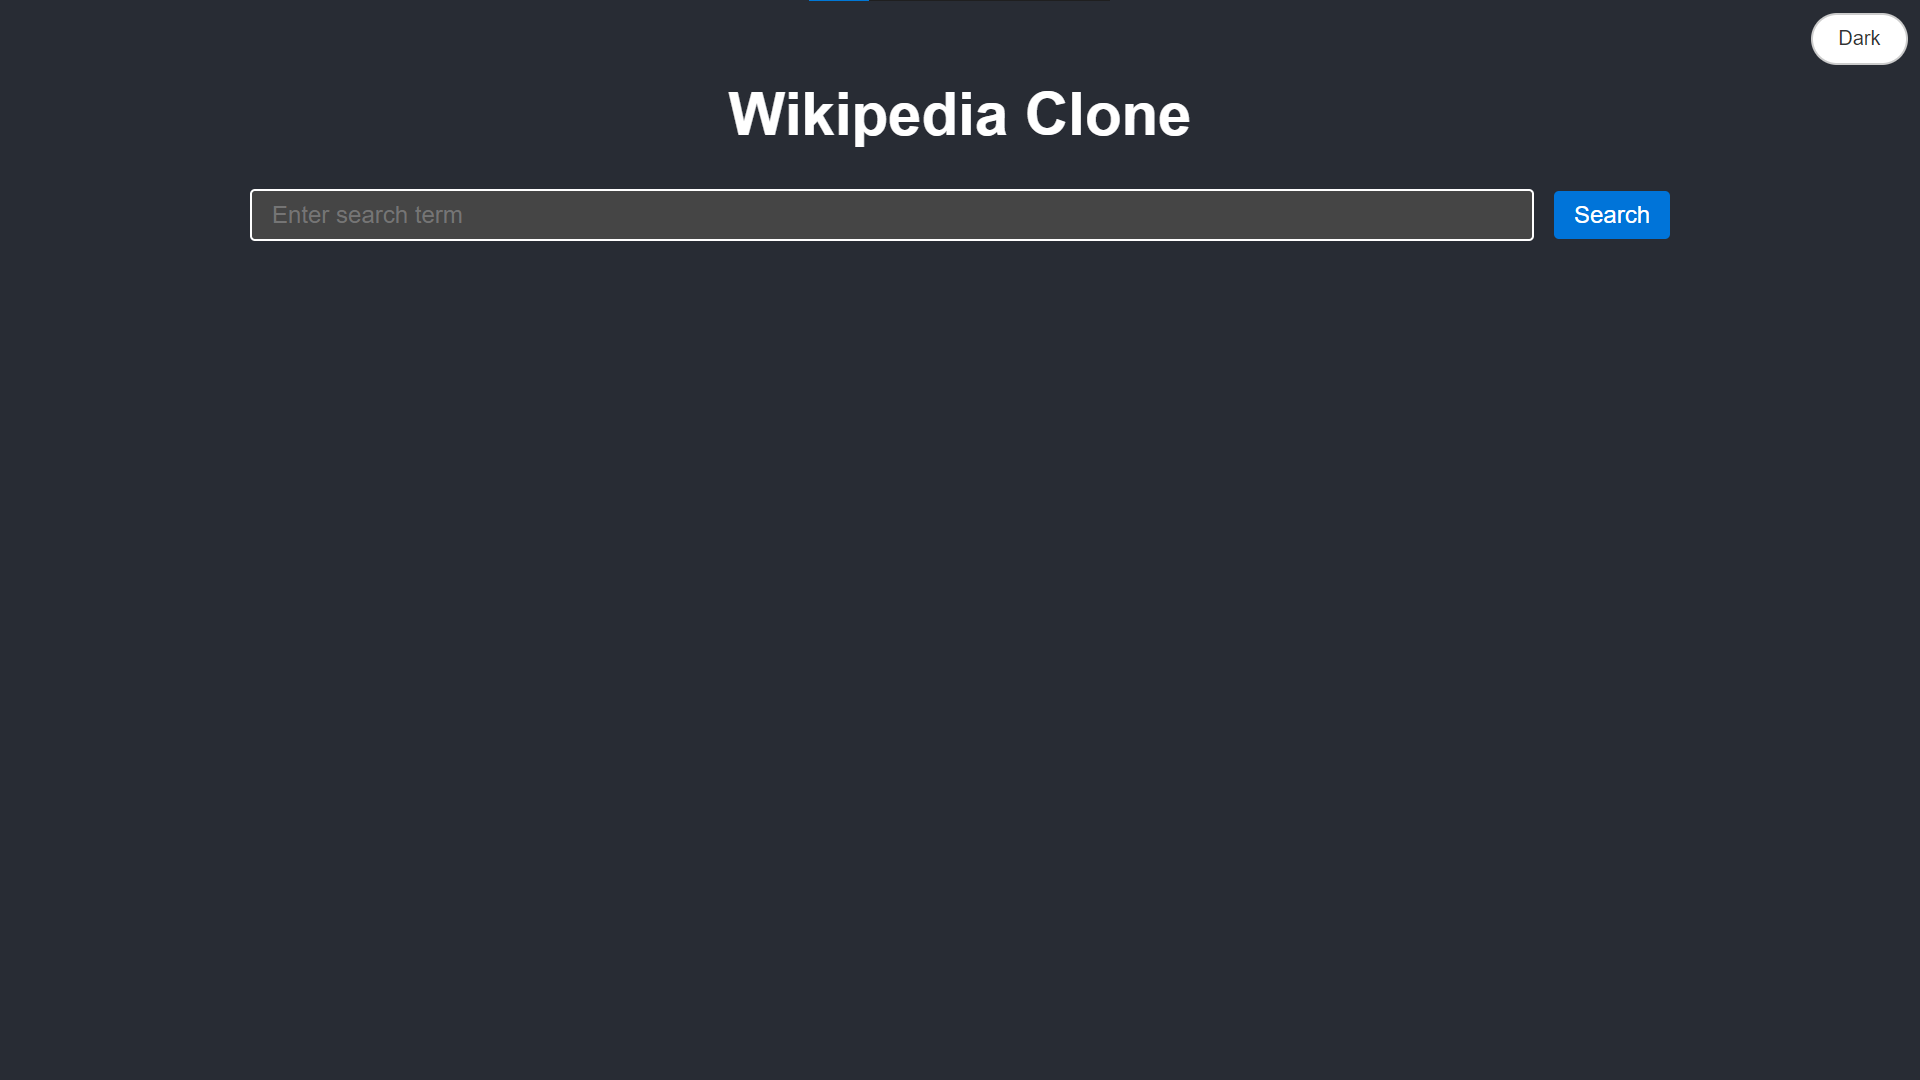Image resolution: width=1920 pixels, height=1080 pixels.
Task: Click the Enter search term placeholder text
Action: 367,215
